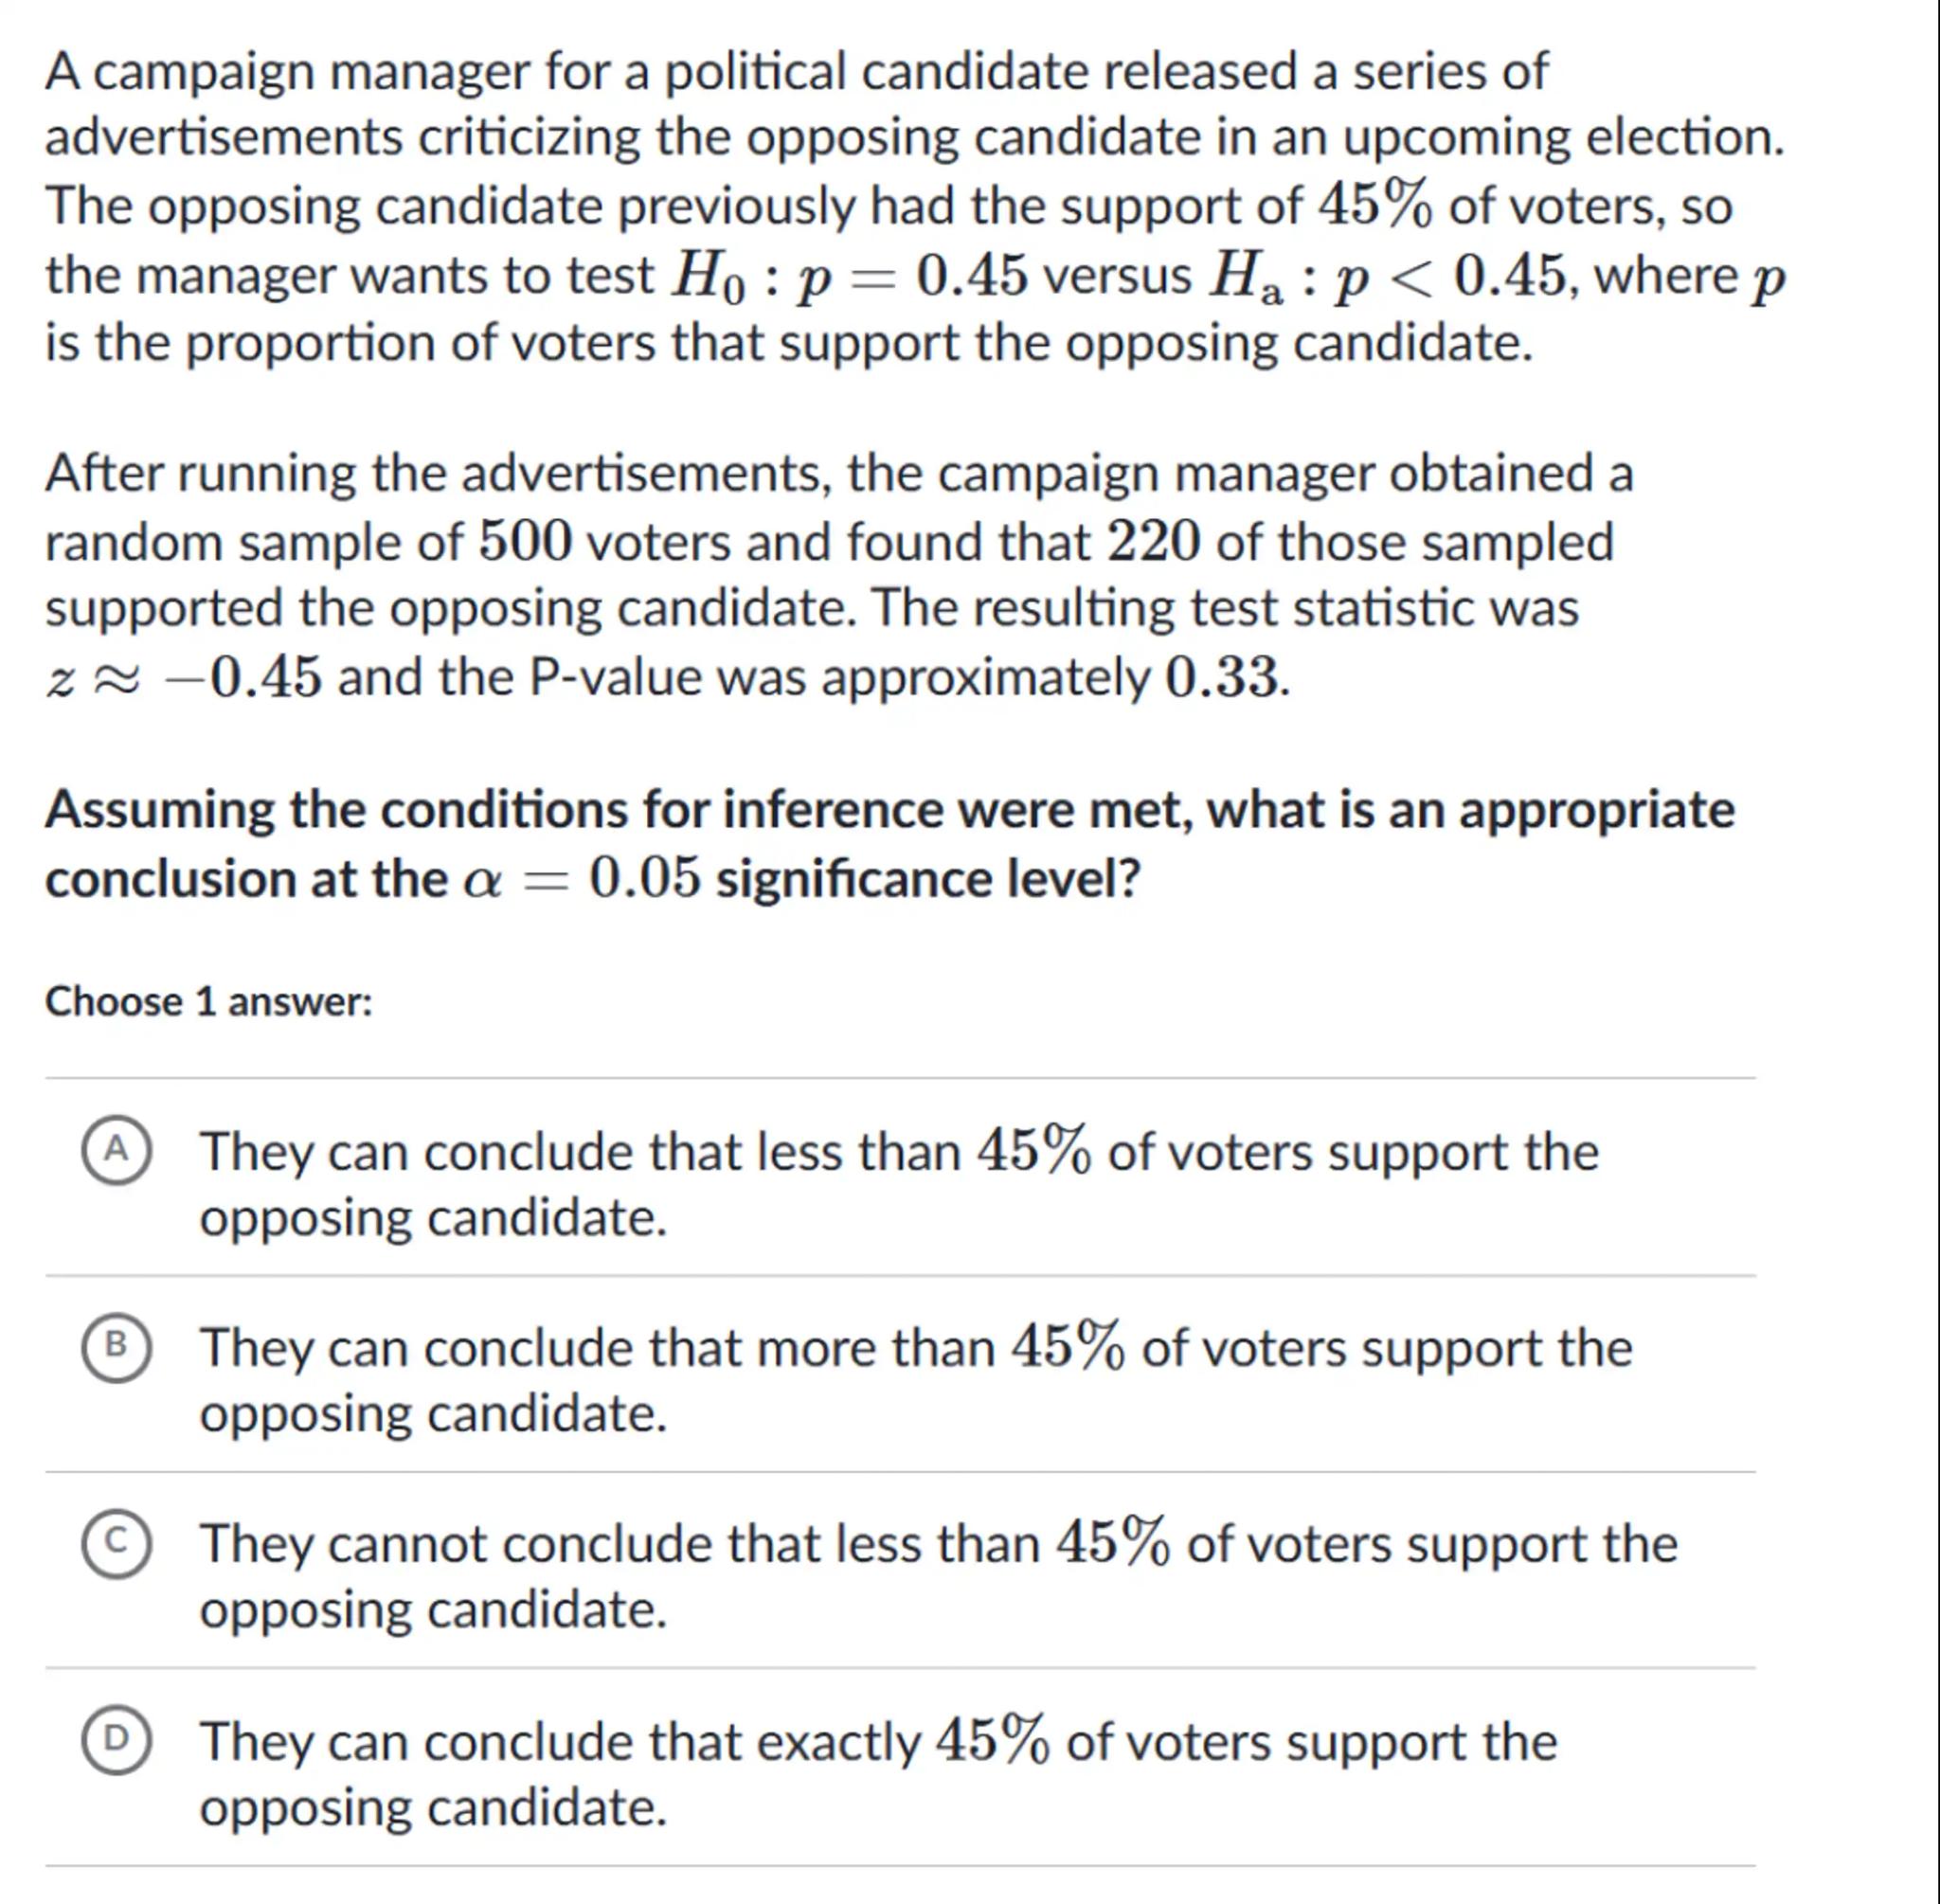Click the z ≈ −0.45 test statistic

click(x=184, y=677)
